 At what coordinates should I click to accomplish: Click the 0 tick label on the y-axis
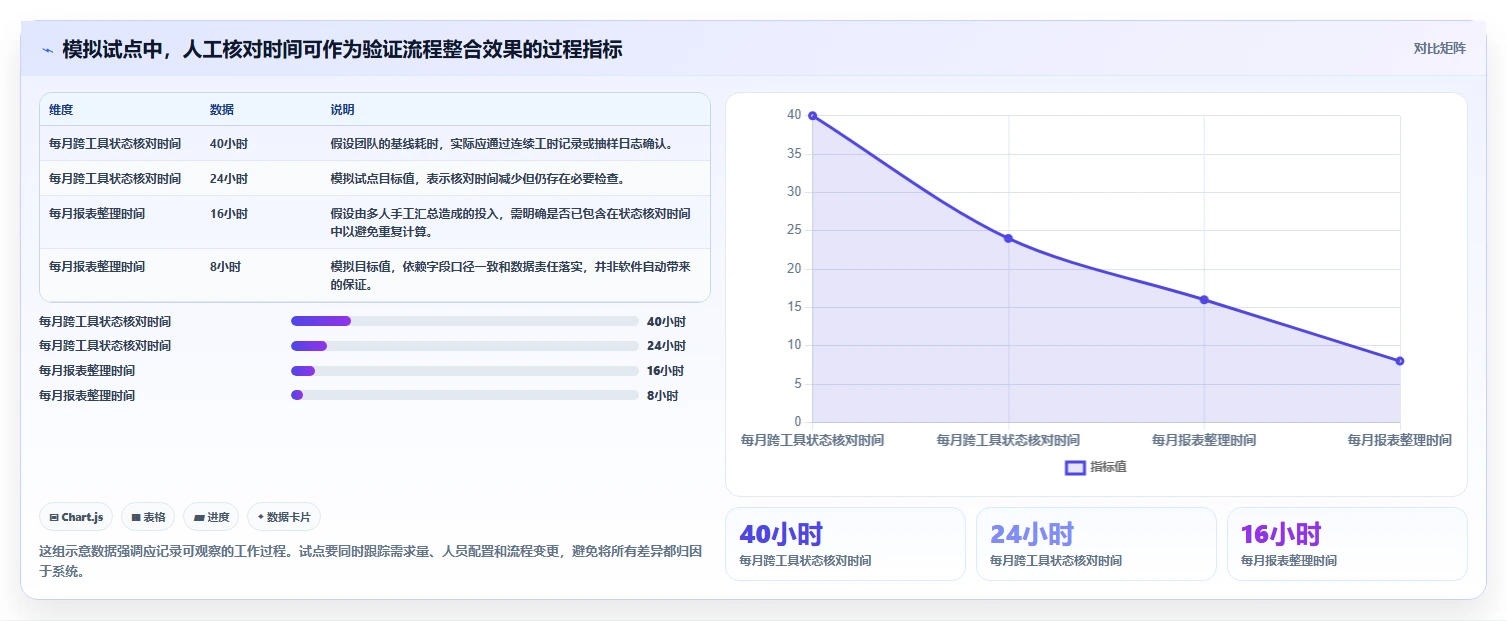[798, 422]
